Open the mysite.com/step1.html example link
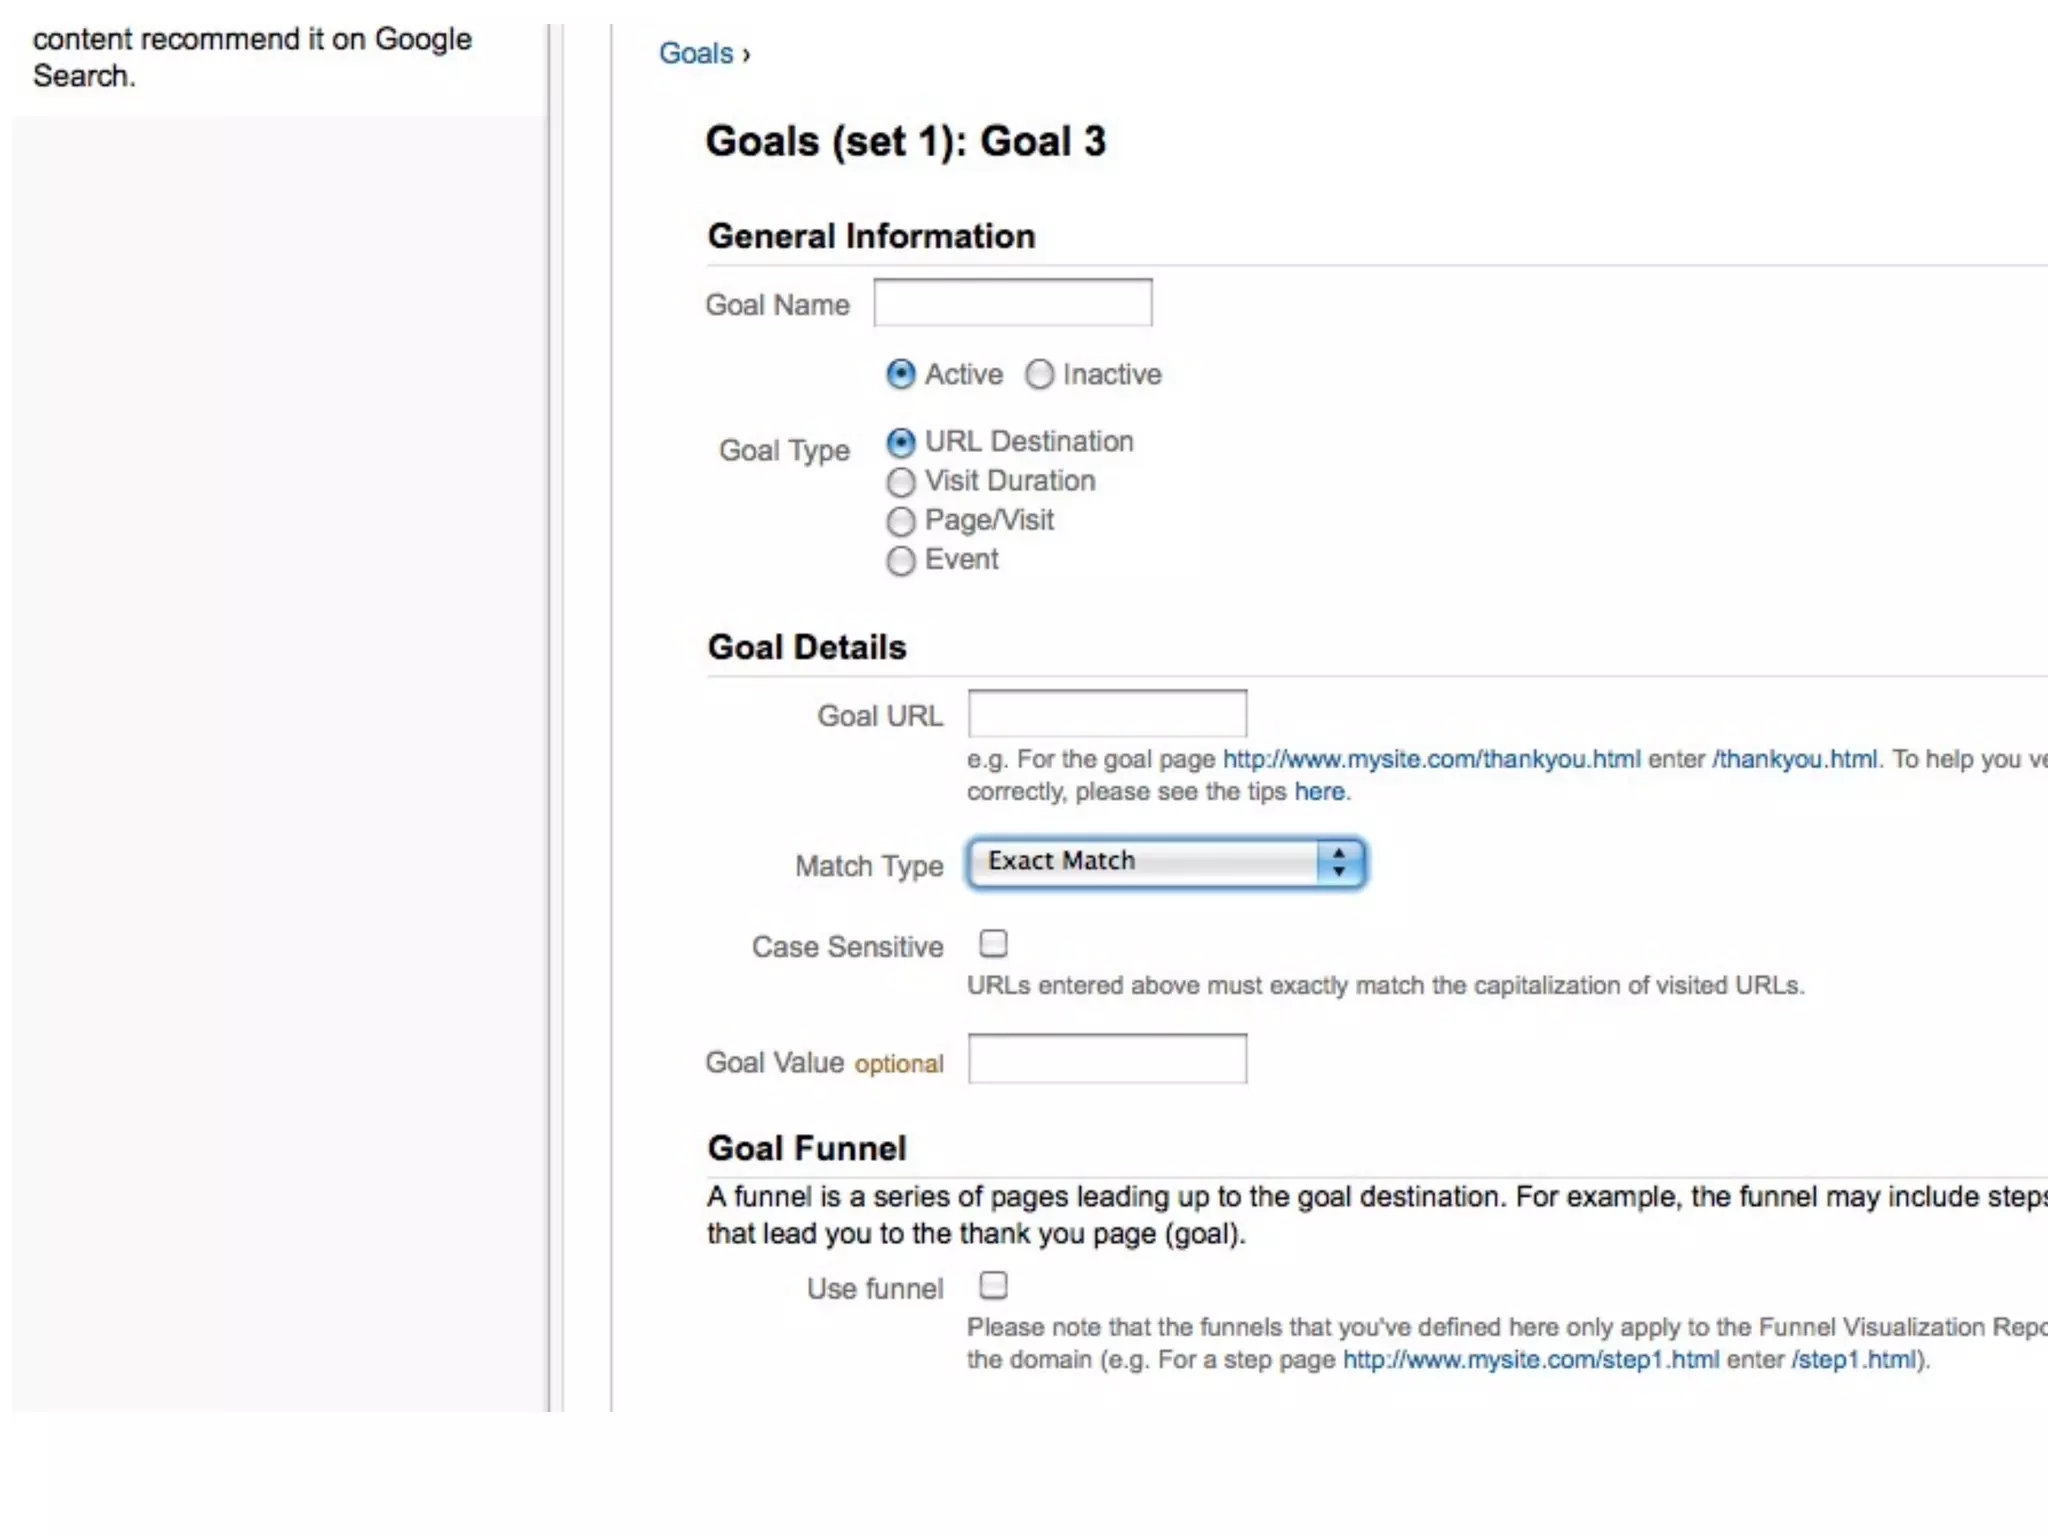The height and width of the screenshot is (1536, 2048). pos(1531,1360)
